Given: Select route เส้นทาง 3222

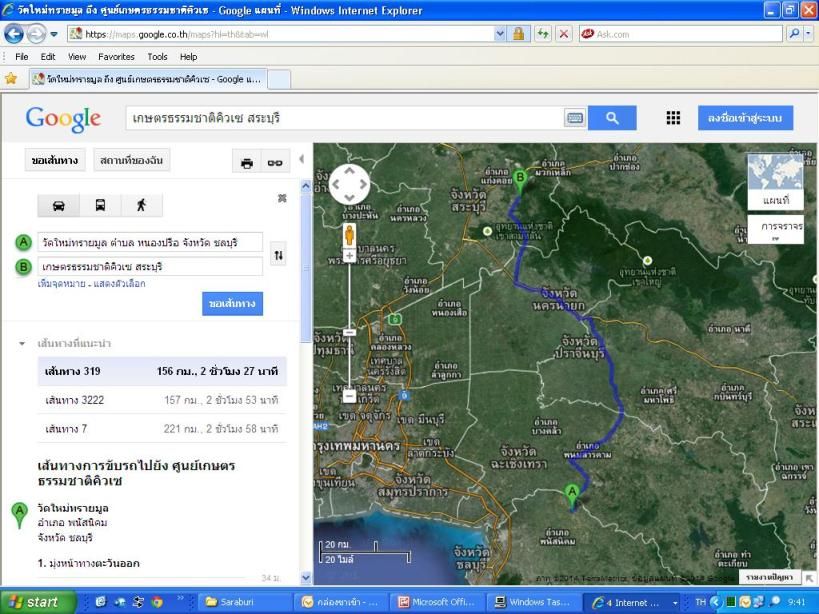Looking at the screenshot, I should click(x=162, y=400).
